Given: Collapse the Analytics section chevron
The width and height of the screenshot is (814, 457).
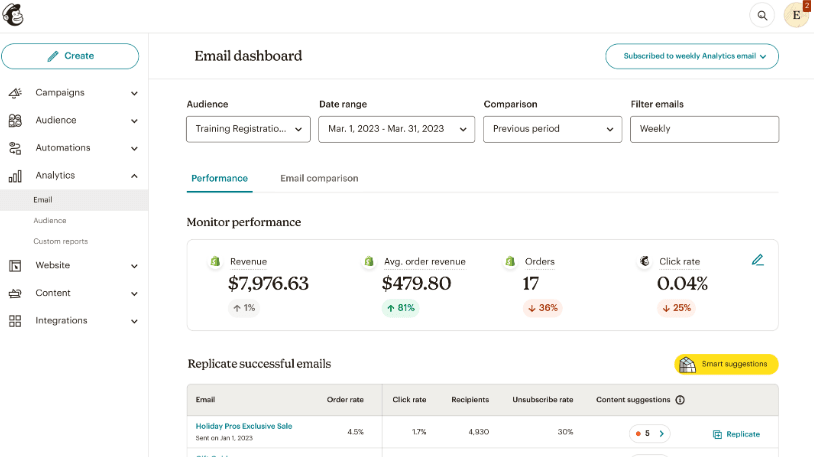Looking at the screenshot, I should (134, 176).
